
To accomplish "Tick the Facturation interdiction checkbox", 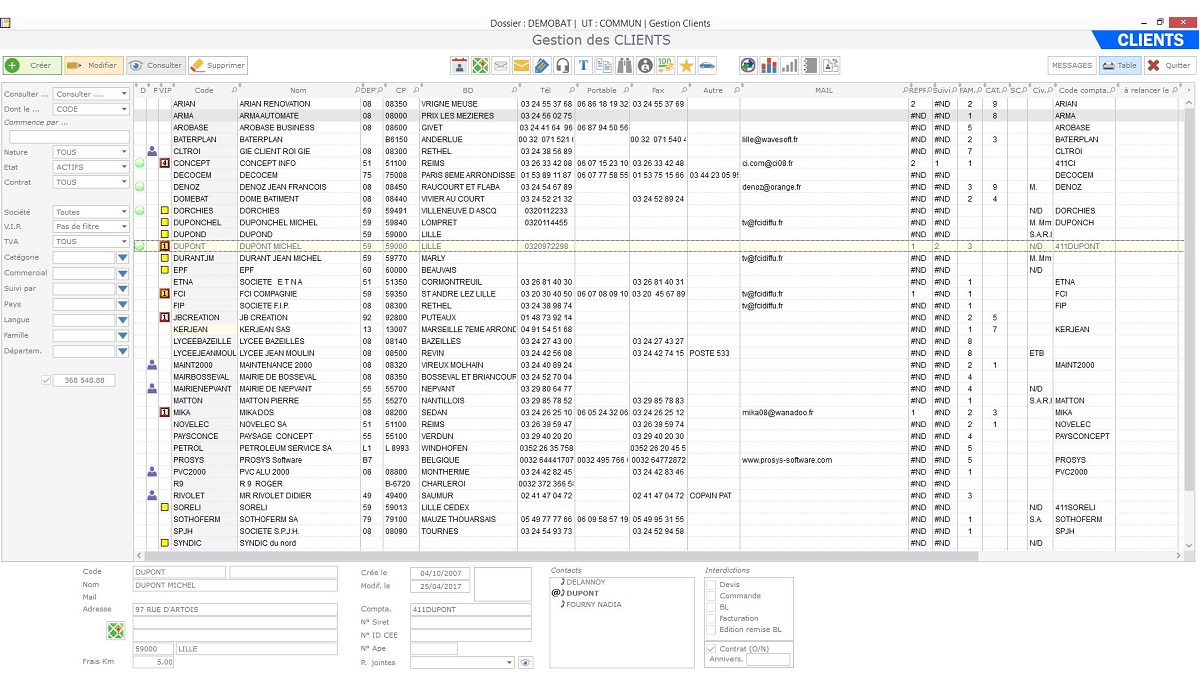I will (x=711, y=619).
